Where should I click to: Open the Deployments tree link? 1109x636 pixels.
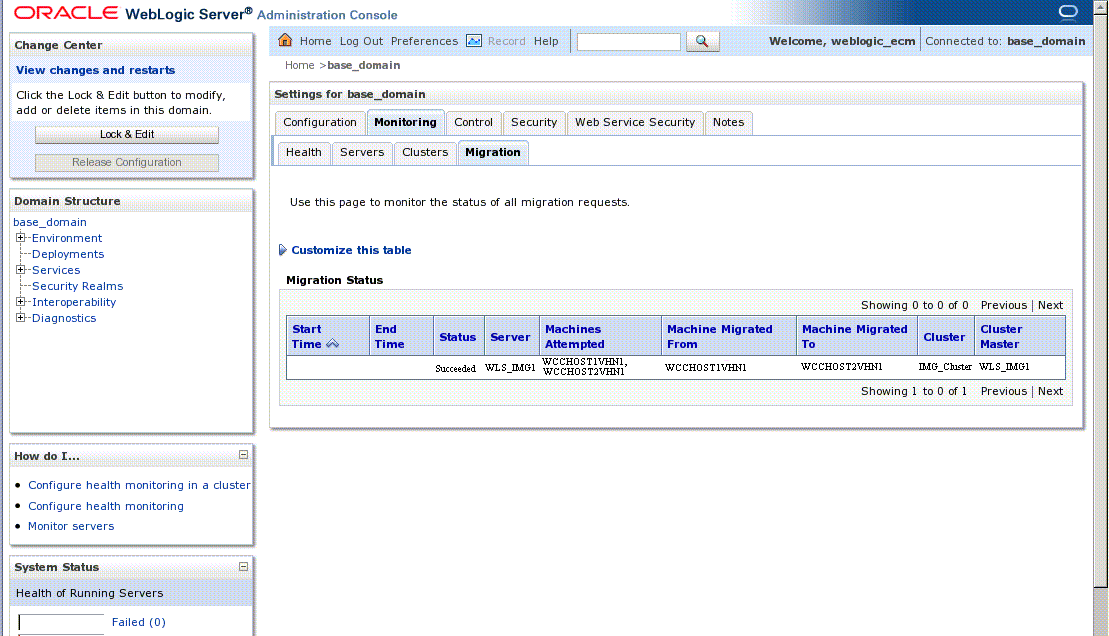(x=68, y=254)
